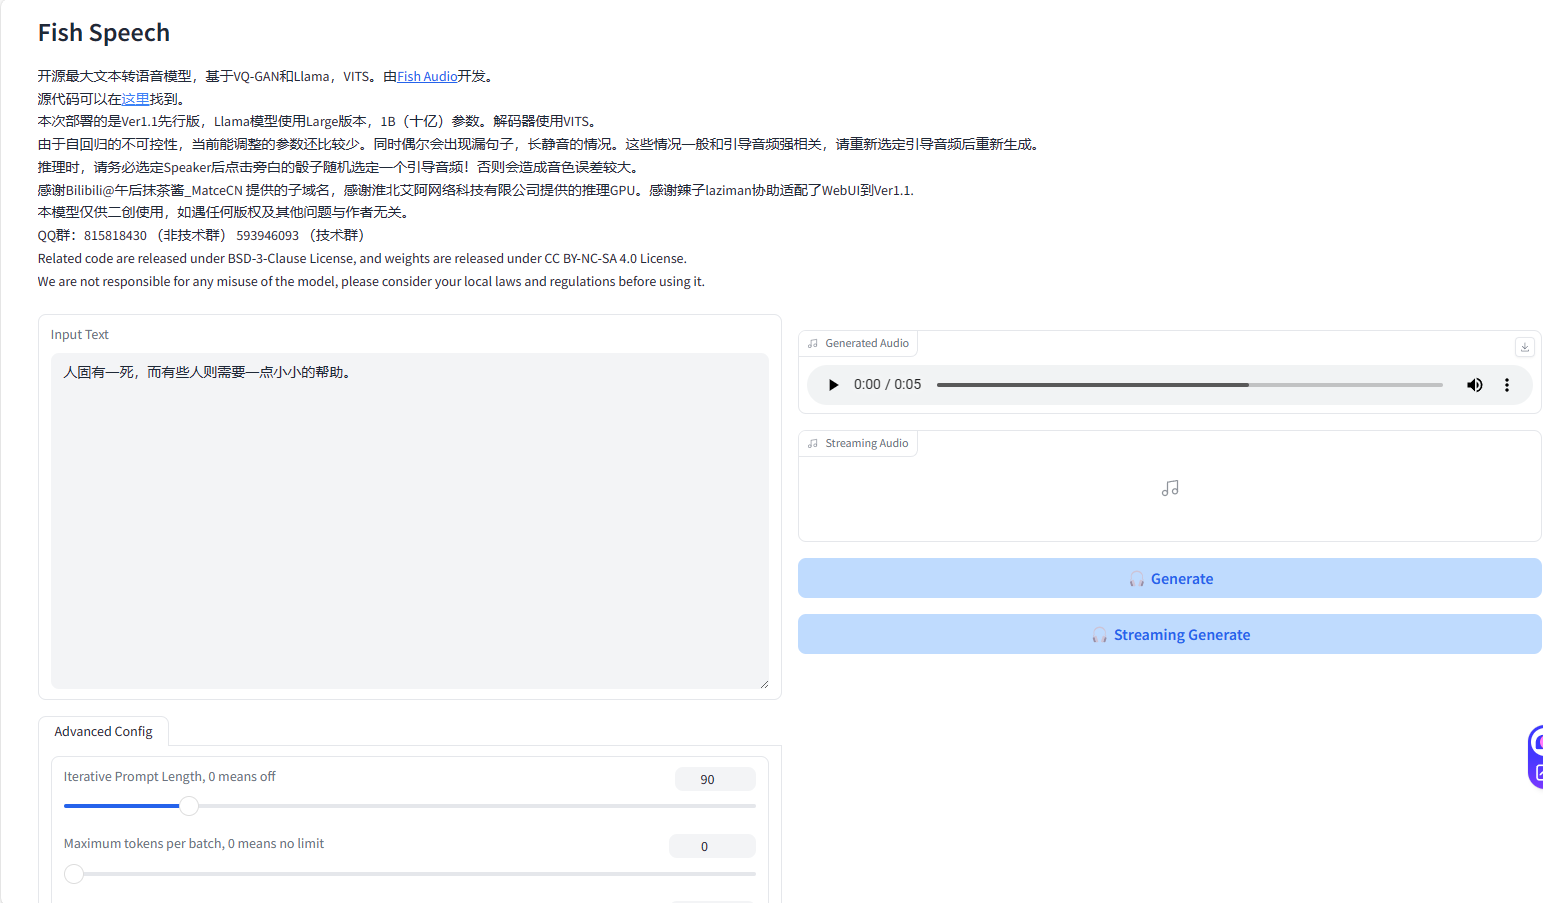The width and height of the screenshot is (1543, 903).
Task: Click headphones icon on Streaming Generate button
Action: click(1099, 635)
